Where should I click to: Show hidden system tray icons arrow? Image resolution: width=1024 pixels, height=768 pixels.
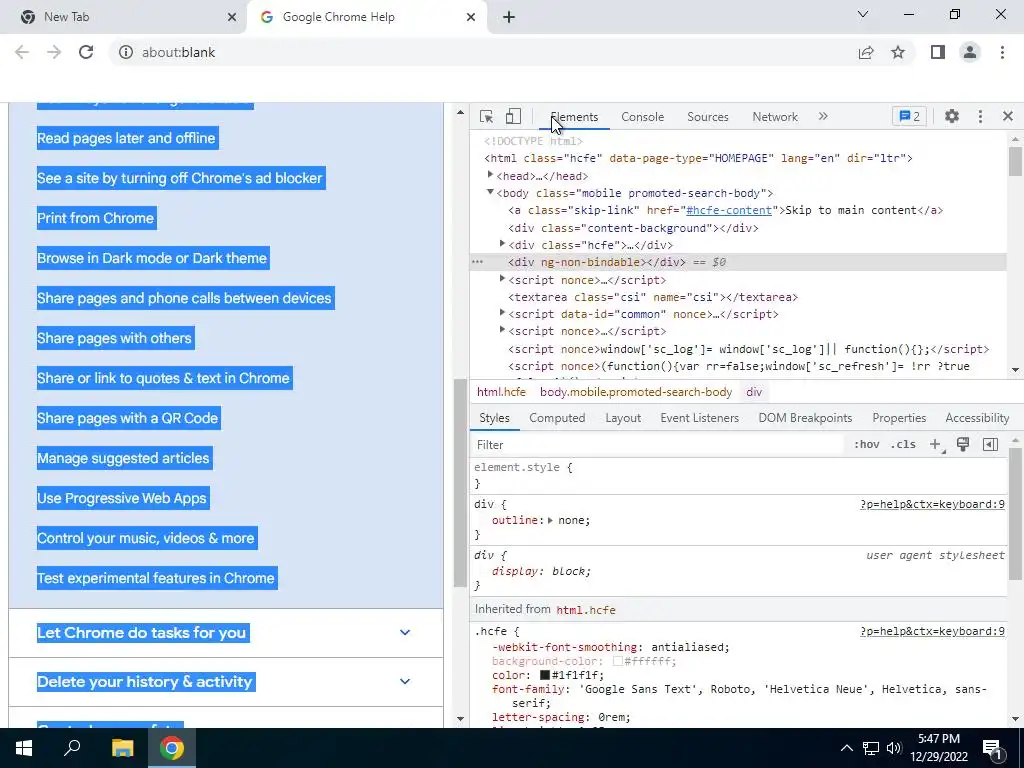[x=846, y=748]
